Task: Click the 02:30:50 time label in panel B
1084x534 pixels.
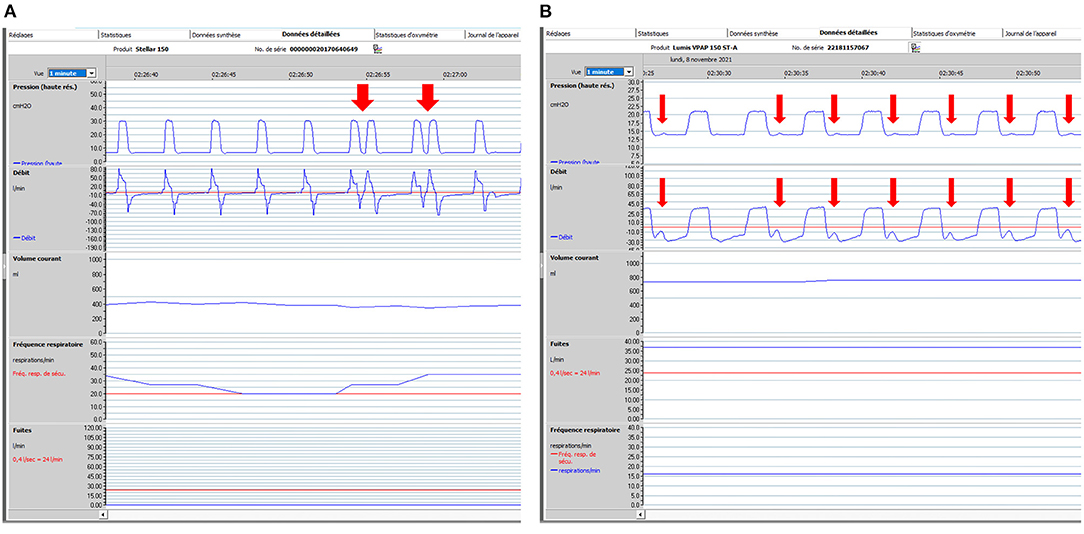Action: pyautogui.click(x=1030, y=72)
